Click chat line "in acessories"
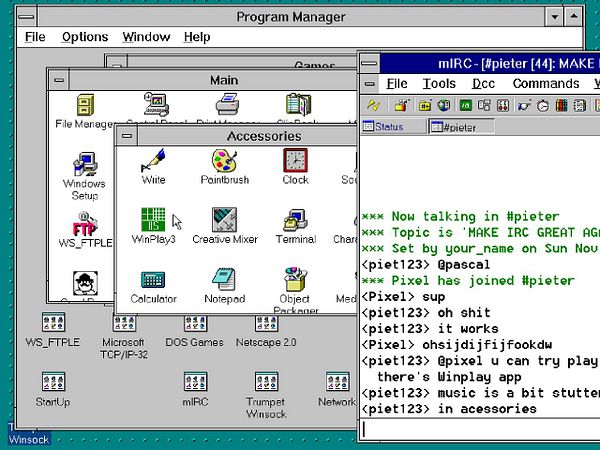Screen dimensions: 600x450 pos(449,409)
